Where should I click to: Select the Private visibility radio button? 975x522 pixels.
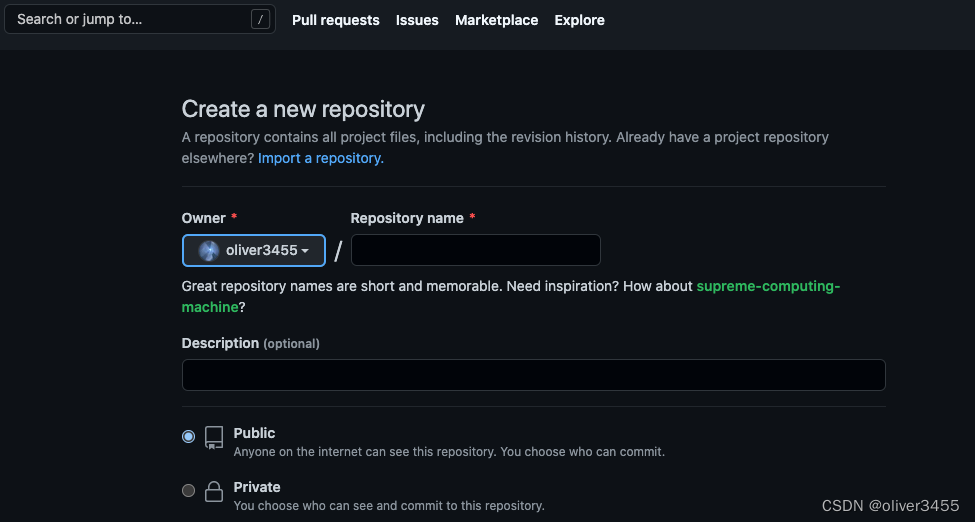click(189, 490)
